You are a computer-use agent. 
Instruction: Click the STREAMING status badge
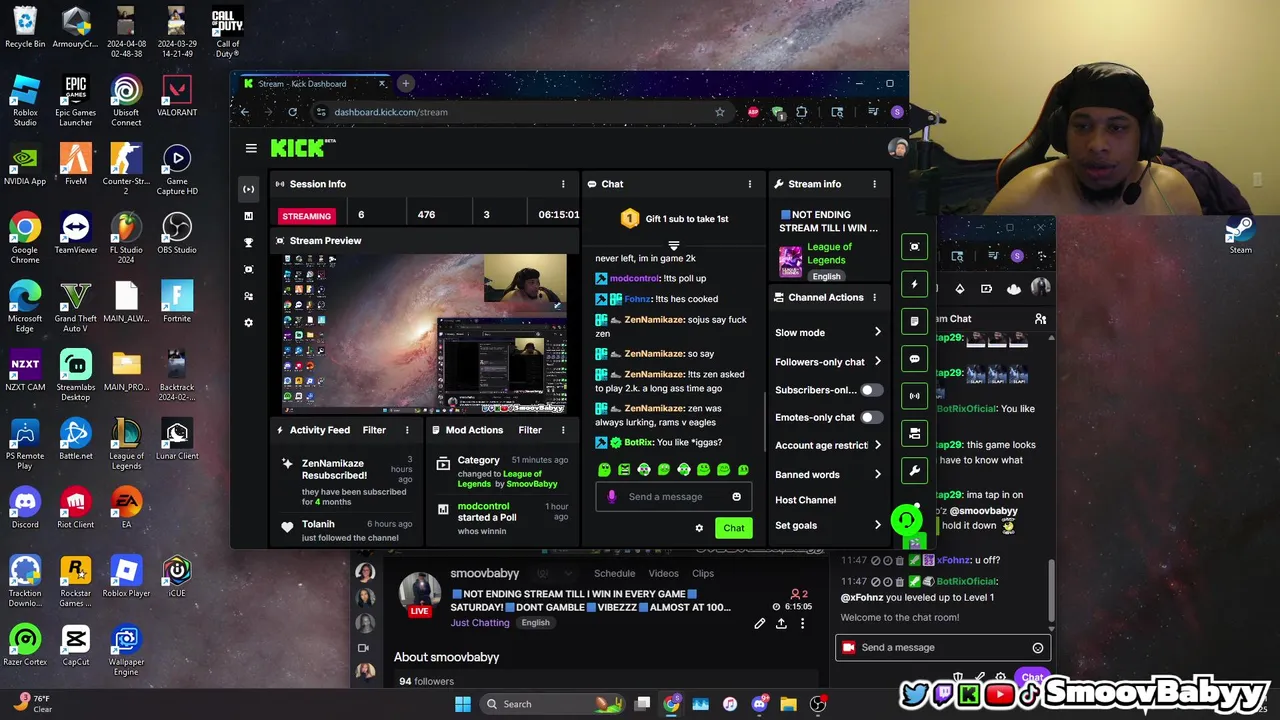[306, 216]
